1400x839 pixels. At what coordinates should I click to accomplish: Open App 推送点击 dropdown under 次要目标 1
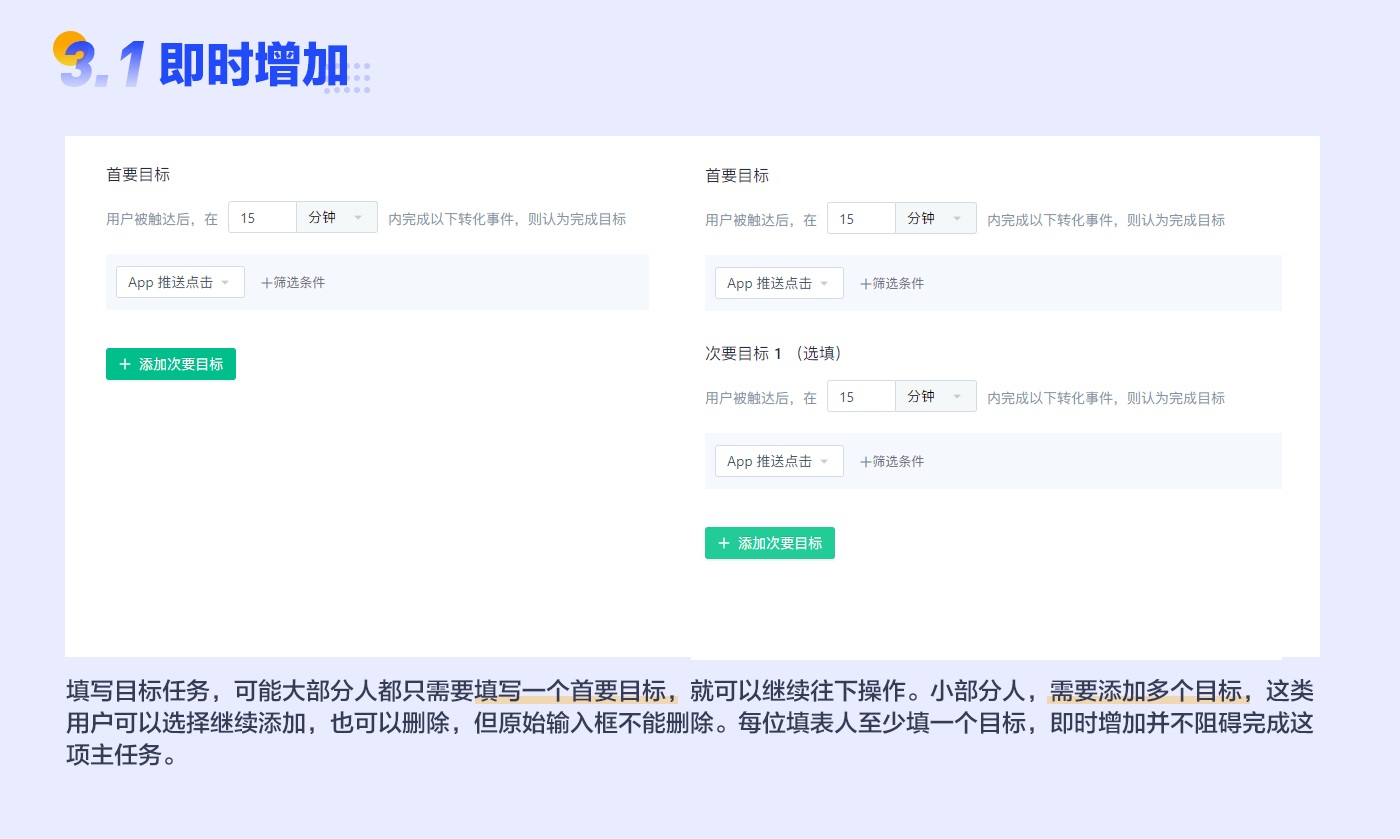[779, 461]
